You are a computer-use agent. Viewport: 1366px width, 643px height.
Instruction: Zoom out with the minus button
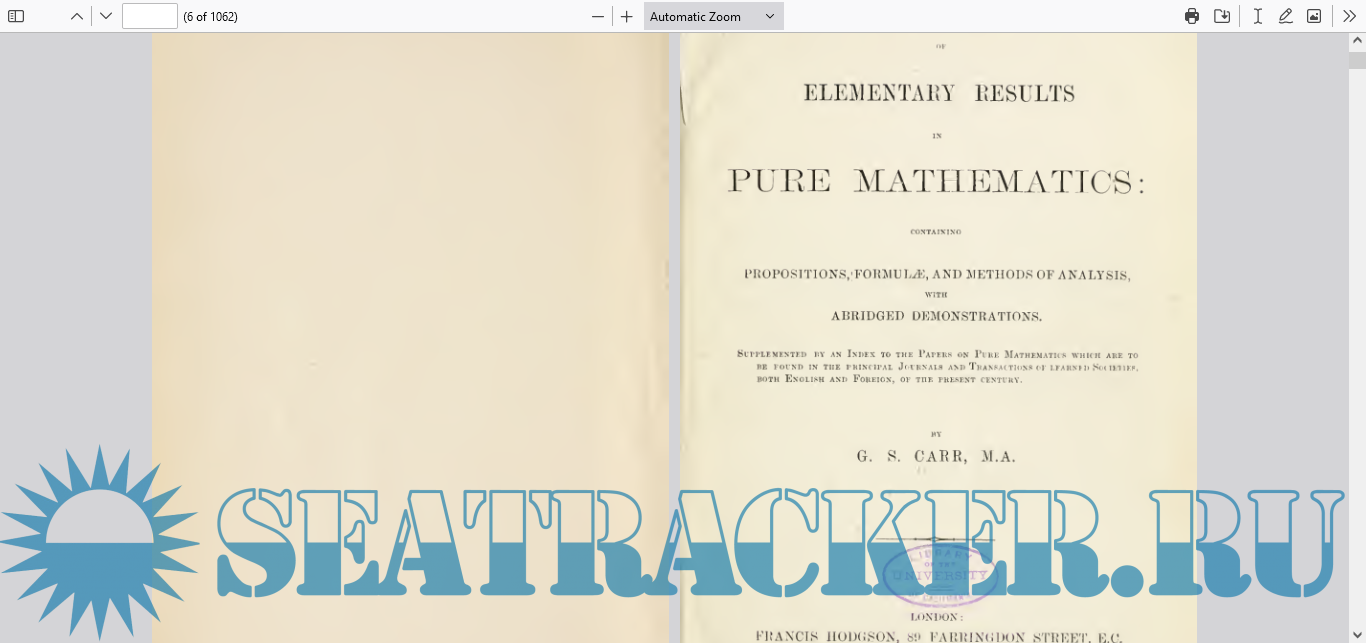click(x=598, y=16)
